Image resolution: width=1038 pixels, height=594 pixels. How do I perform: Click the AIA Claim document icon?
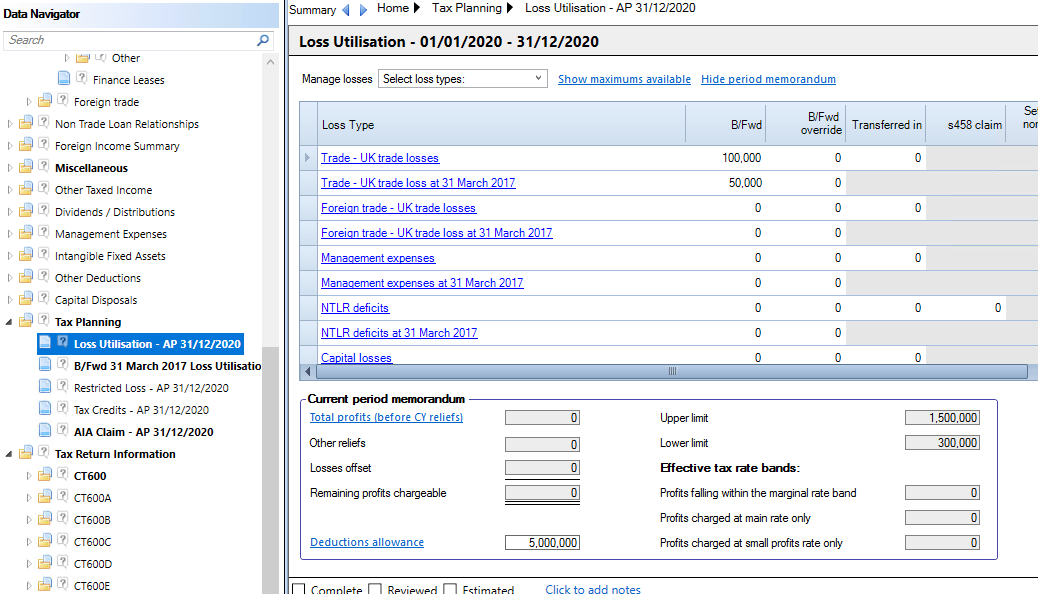pyautogui.click(x=45, y=431)
